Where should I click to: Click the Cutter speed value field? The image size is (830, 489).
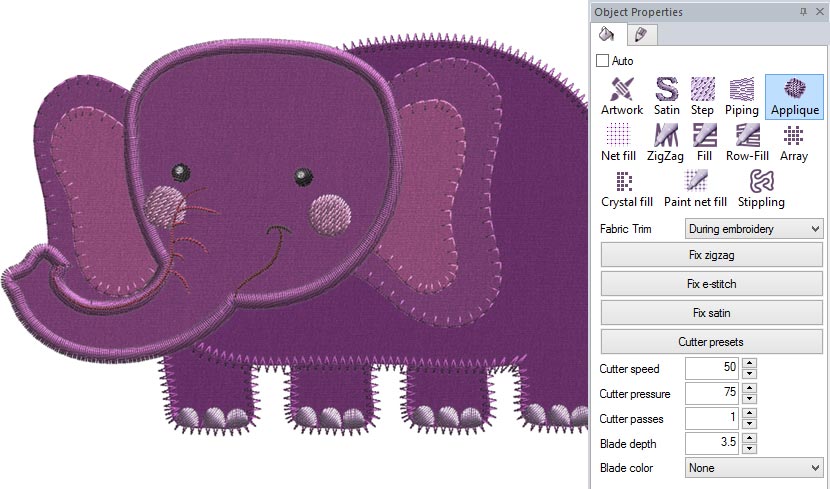712,368
